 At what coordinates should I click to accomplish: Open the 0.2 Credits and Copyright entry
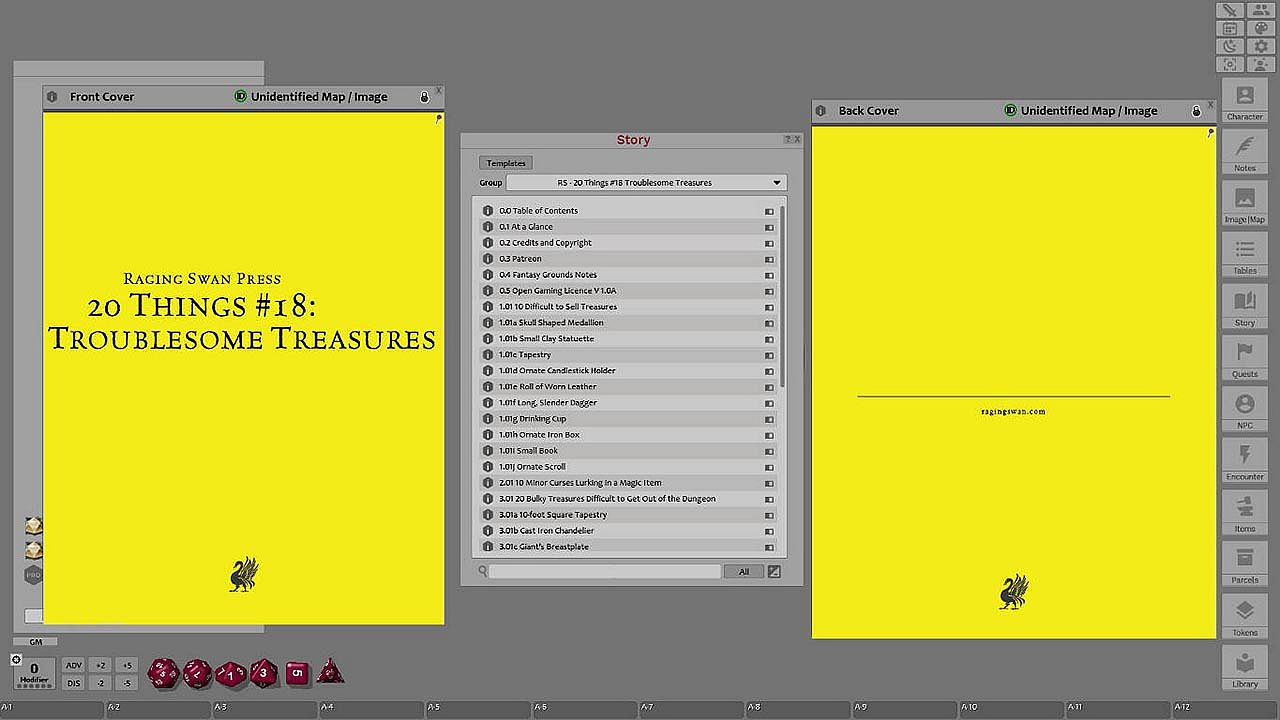629,243
